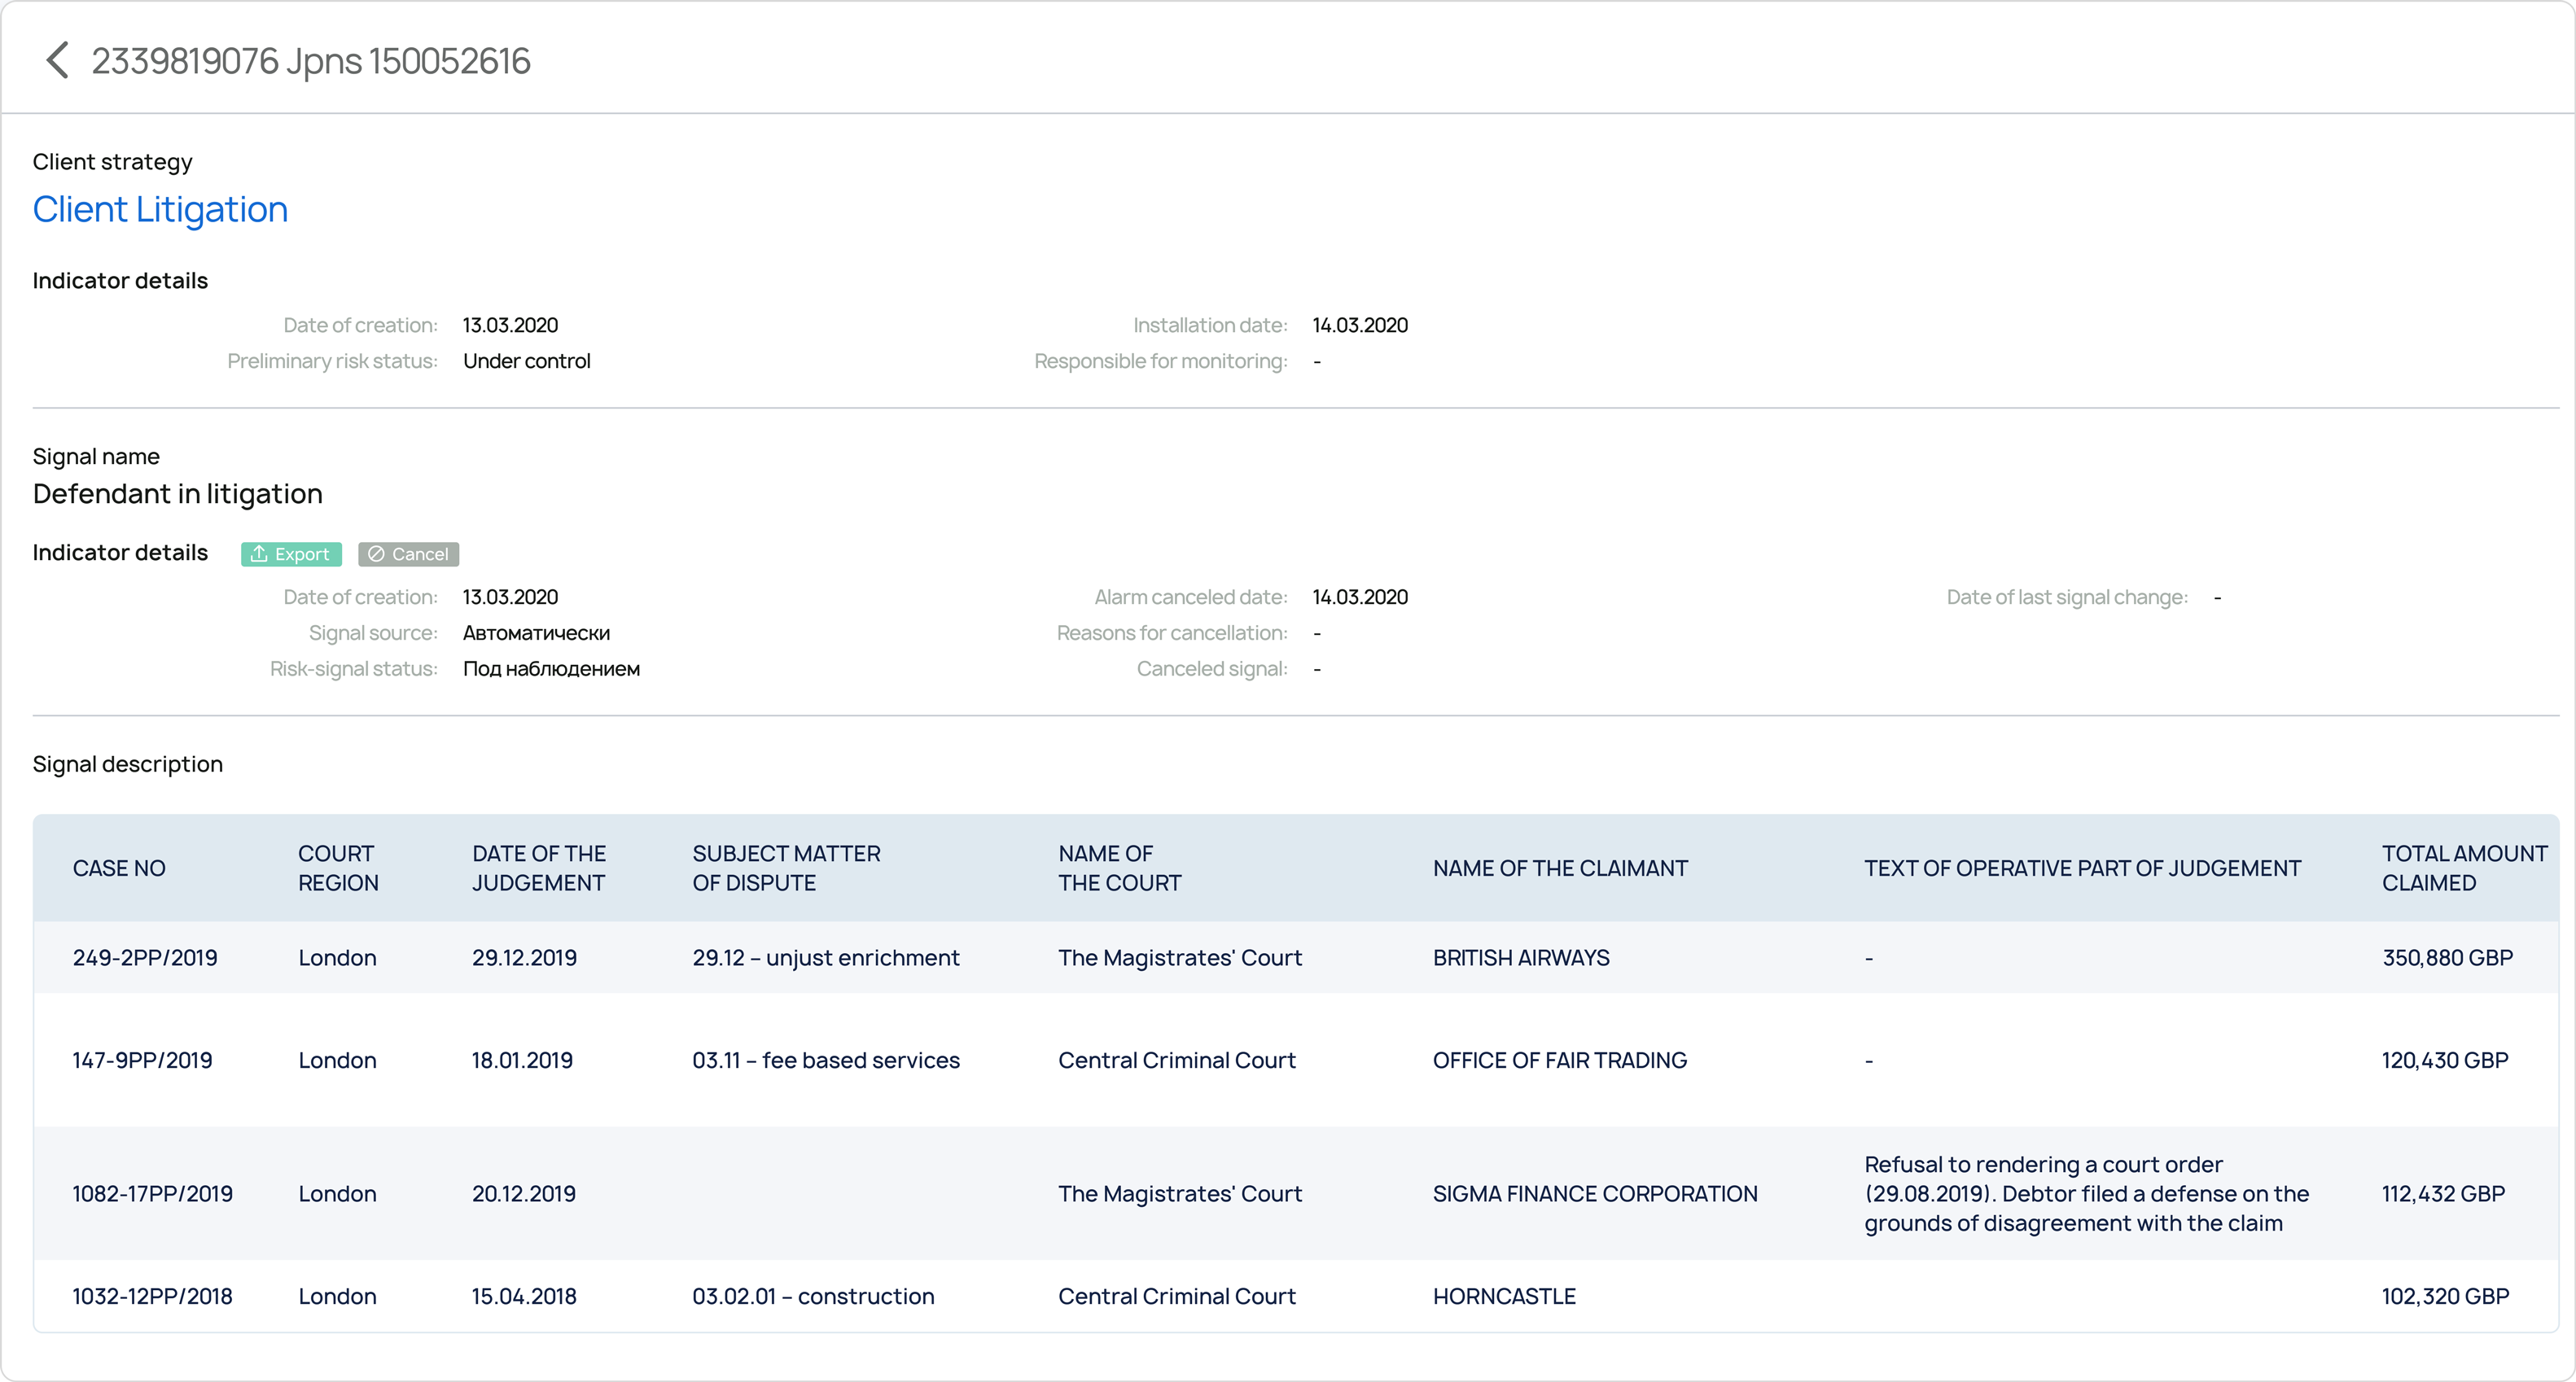The width and height of the screenshot is (2576, 1382).
Task: Click the export upload icon
Action: point(259,554)
